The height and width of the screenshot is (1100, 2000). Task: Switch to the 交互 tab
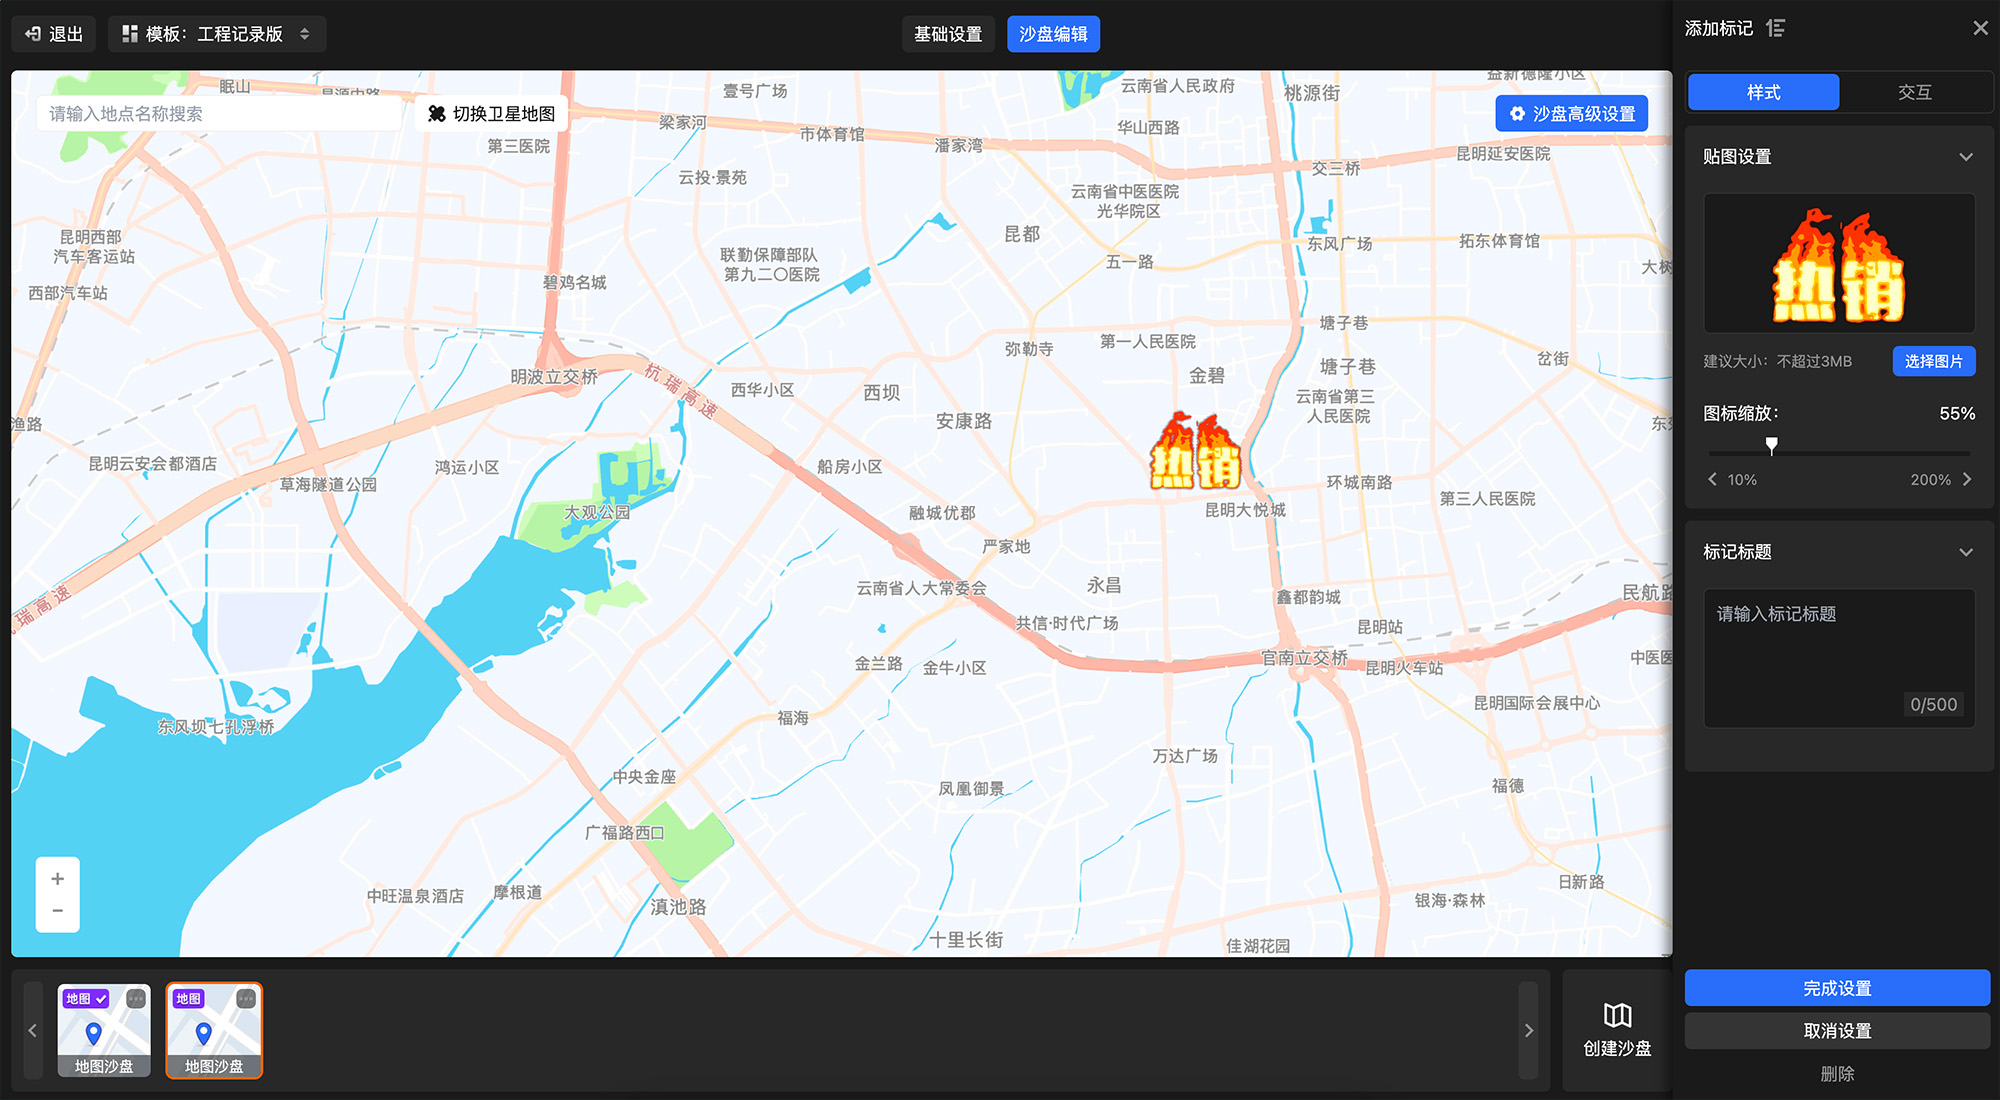point(1914,92)
